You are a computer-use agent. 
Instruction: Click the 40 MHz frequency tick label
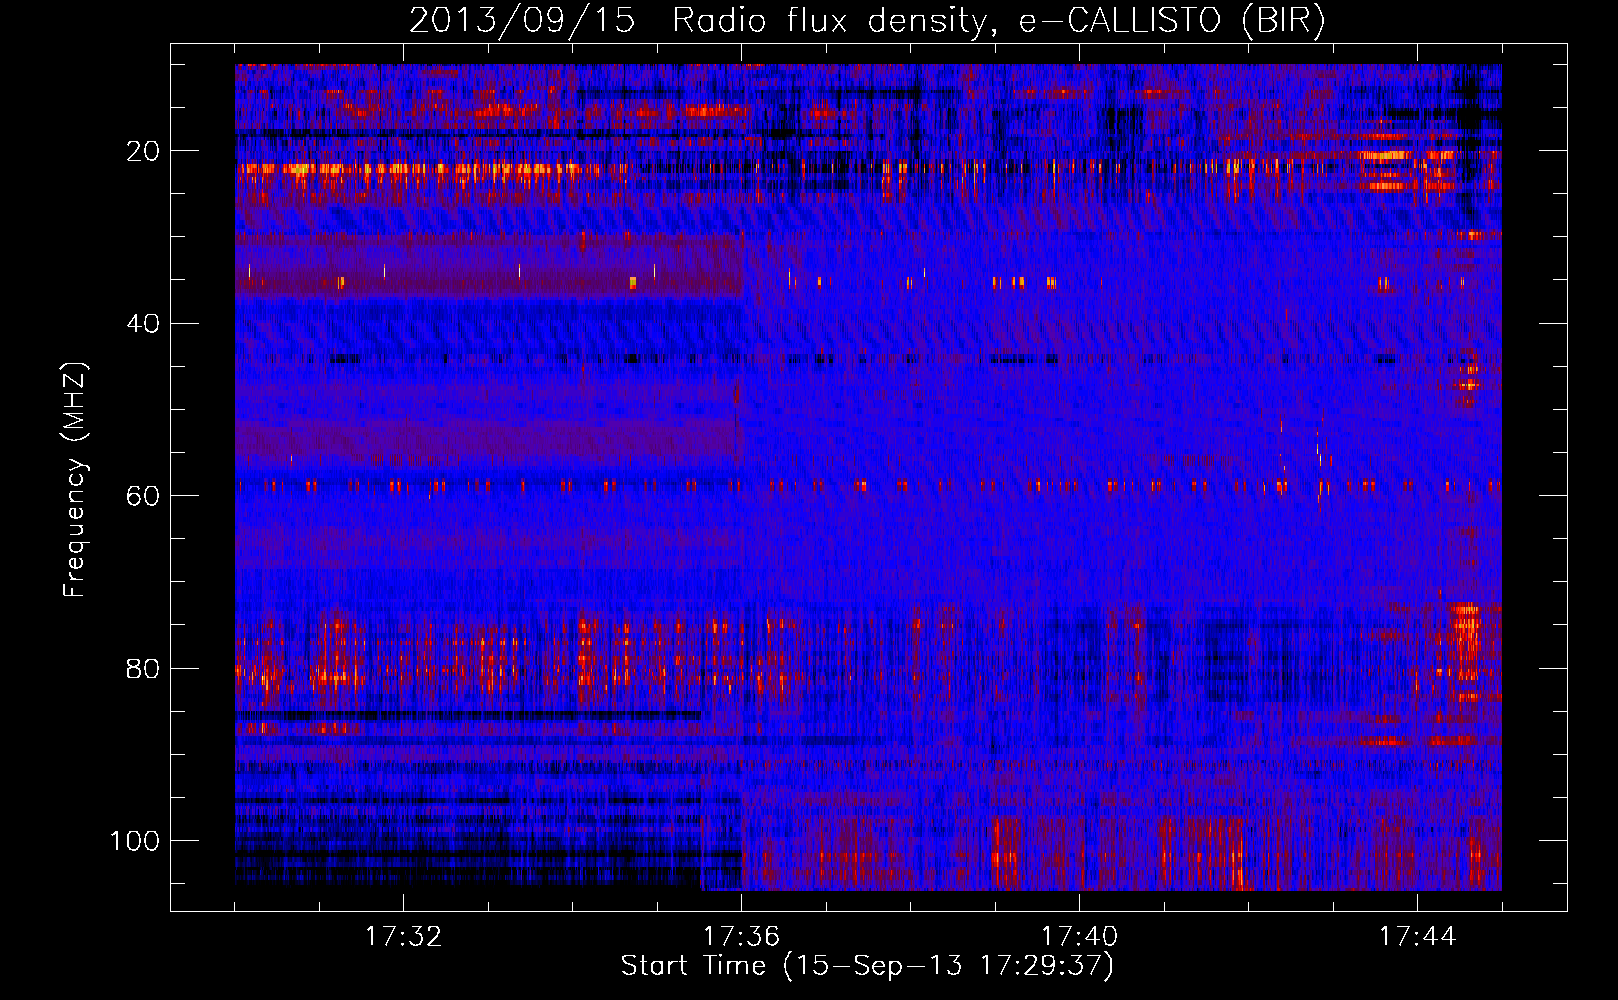coord(143,323)
